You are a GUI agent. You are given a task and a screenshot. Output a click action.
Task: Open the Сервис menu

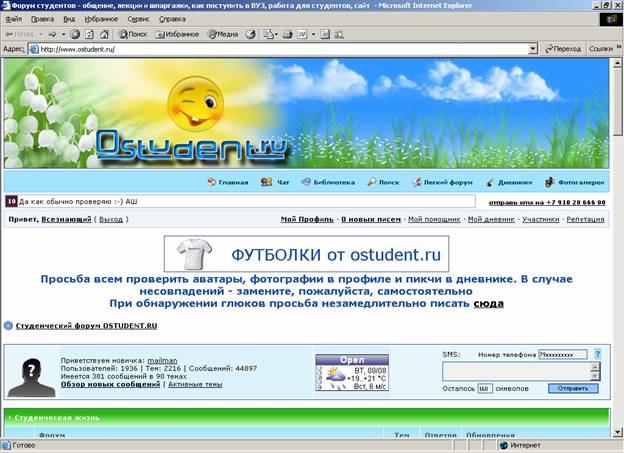[138, 19]
